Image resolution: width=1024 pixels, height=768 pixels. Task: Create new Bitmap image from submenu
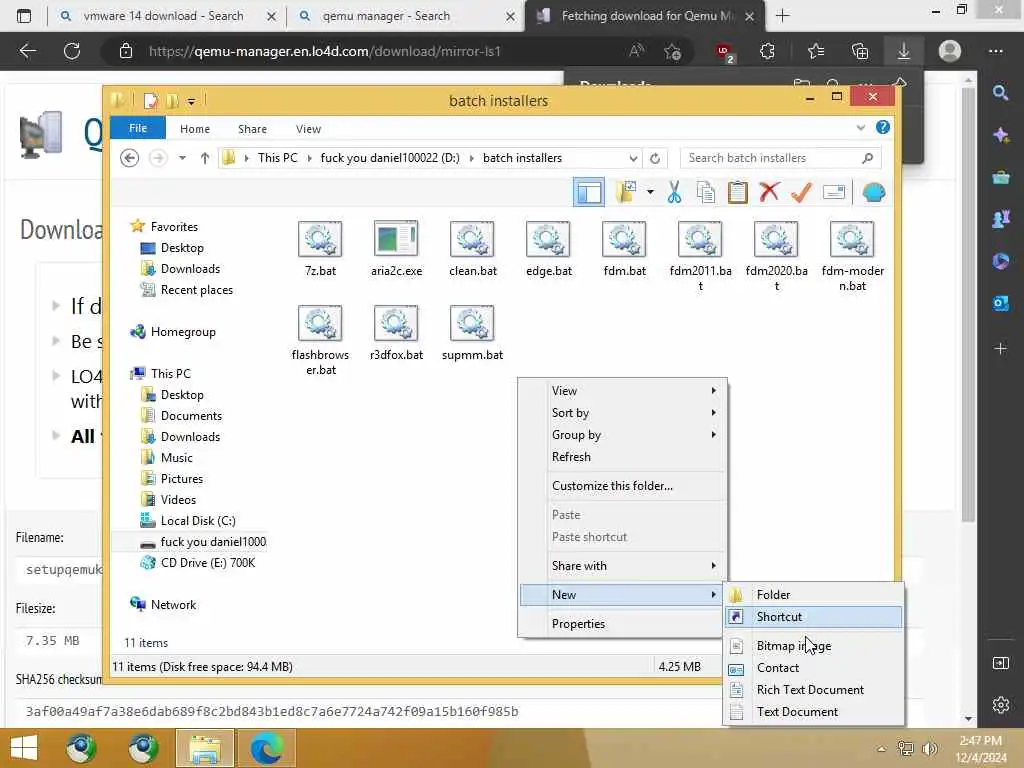(x=814, y=646)
